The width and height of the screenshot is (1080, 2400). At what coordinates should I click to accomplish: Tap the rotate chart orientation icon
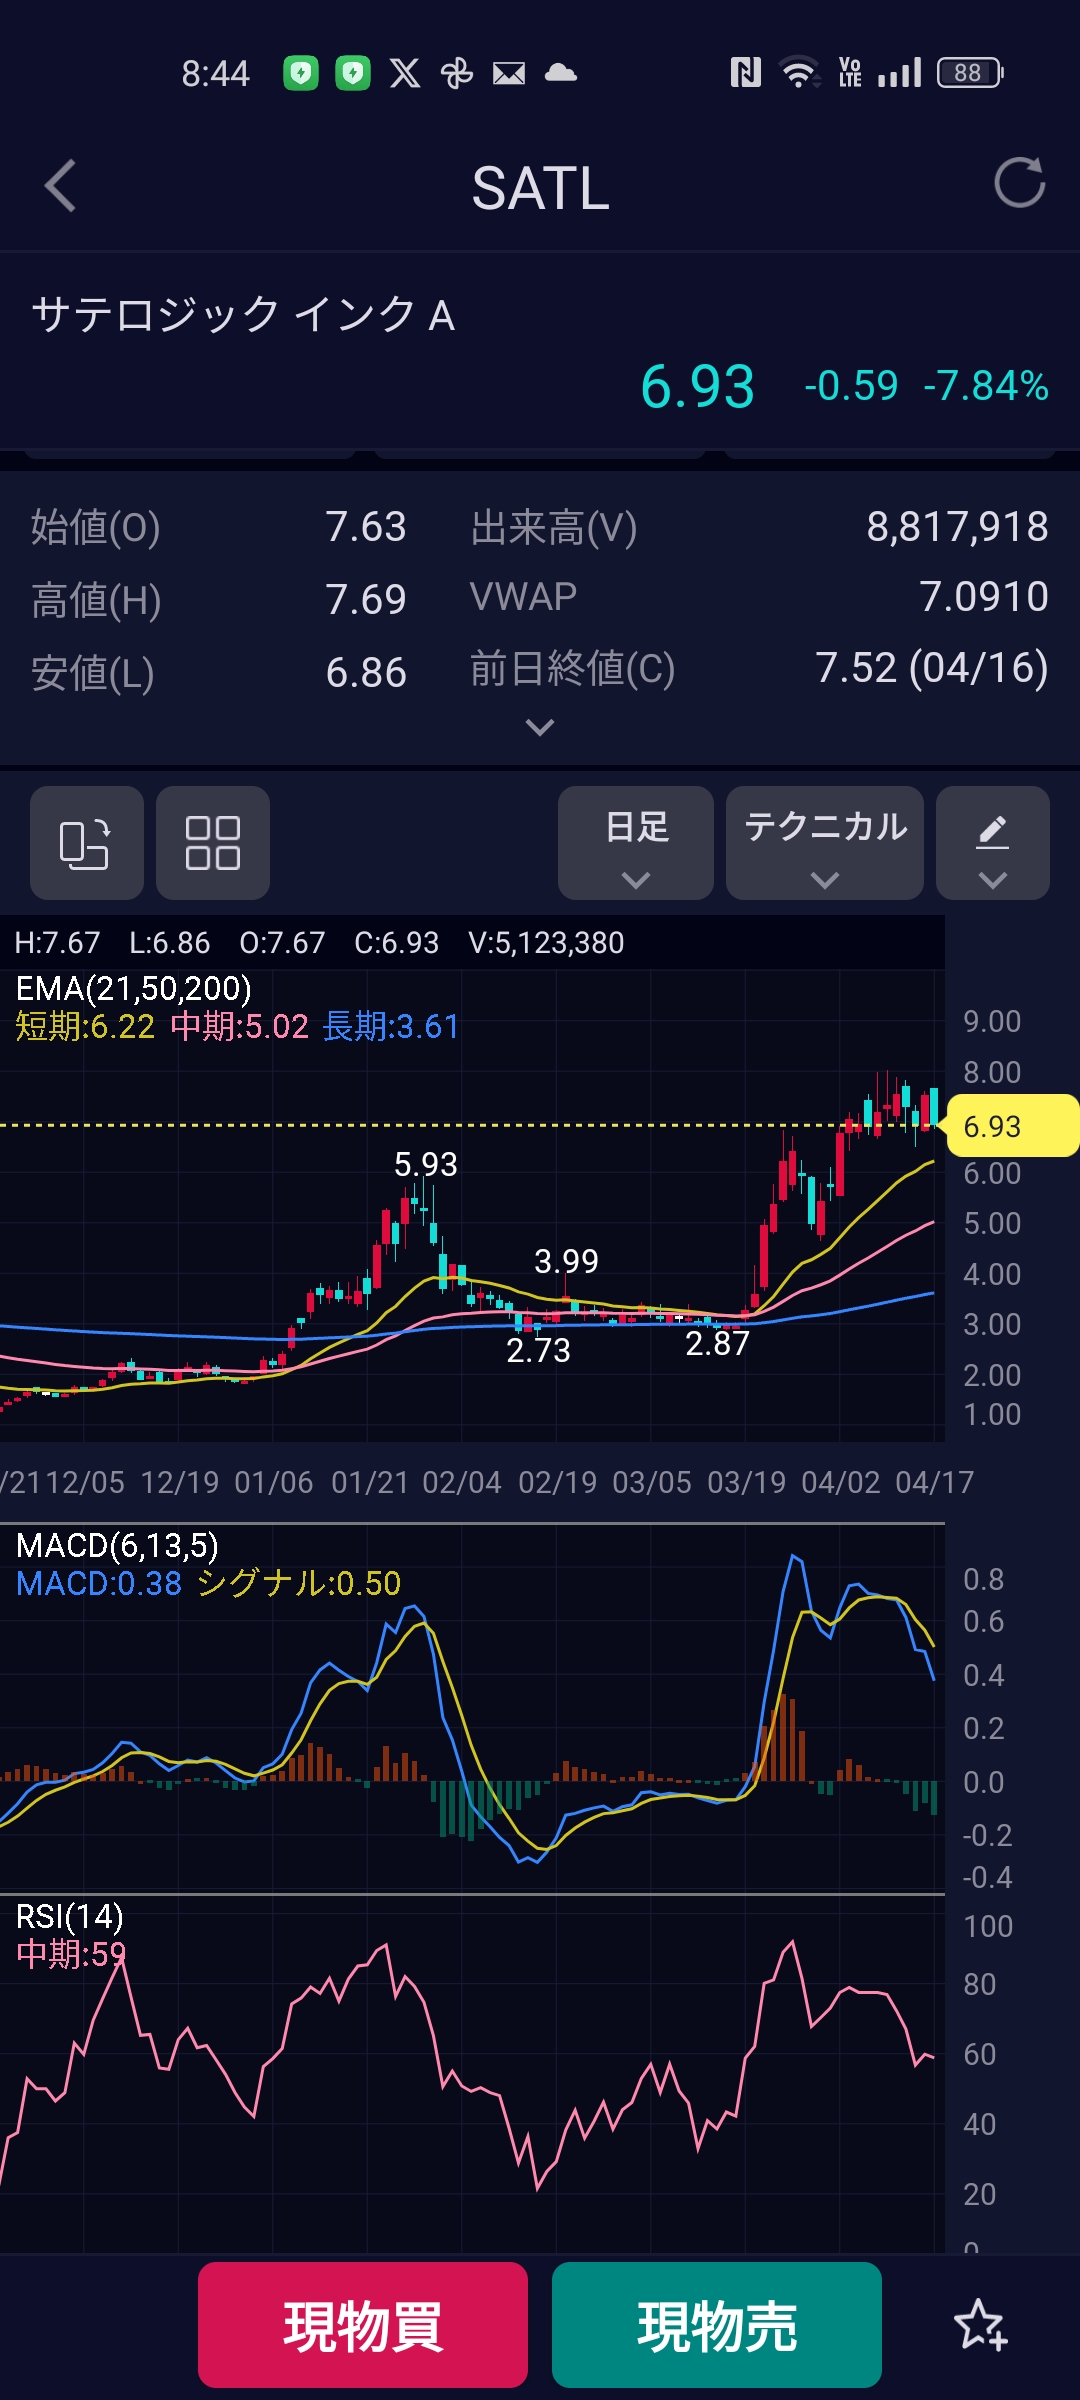click(86, 843)
